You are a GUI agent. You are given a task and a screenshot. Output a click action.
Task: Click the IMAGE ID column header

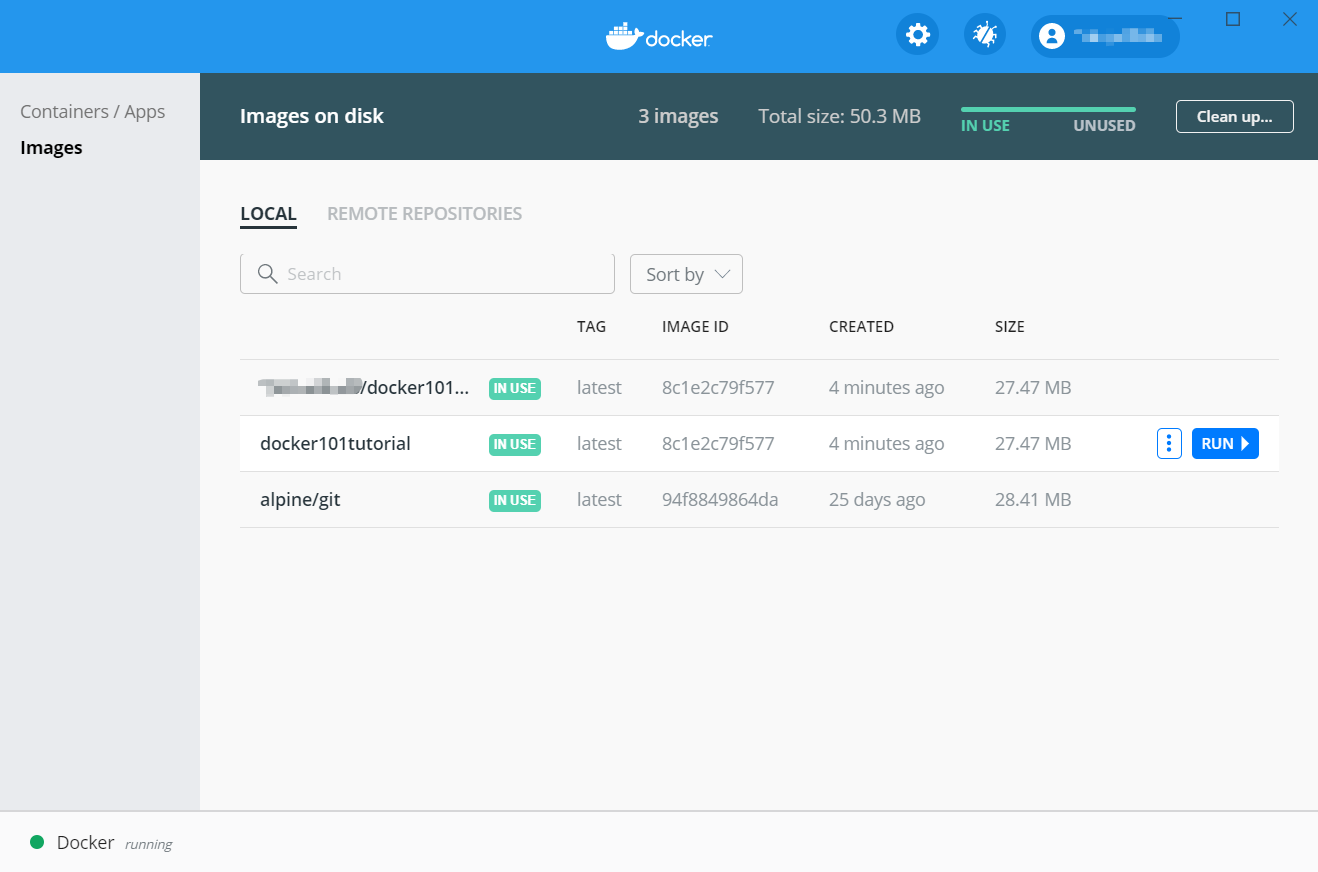coord(695,327)
